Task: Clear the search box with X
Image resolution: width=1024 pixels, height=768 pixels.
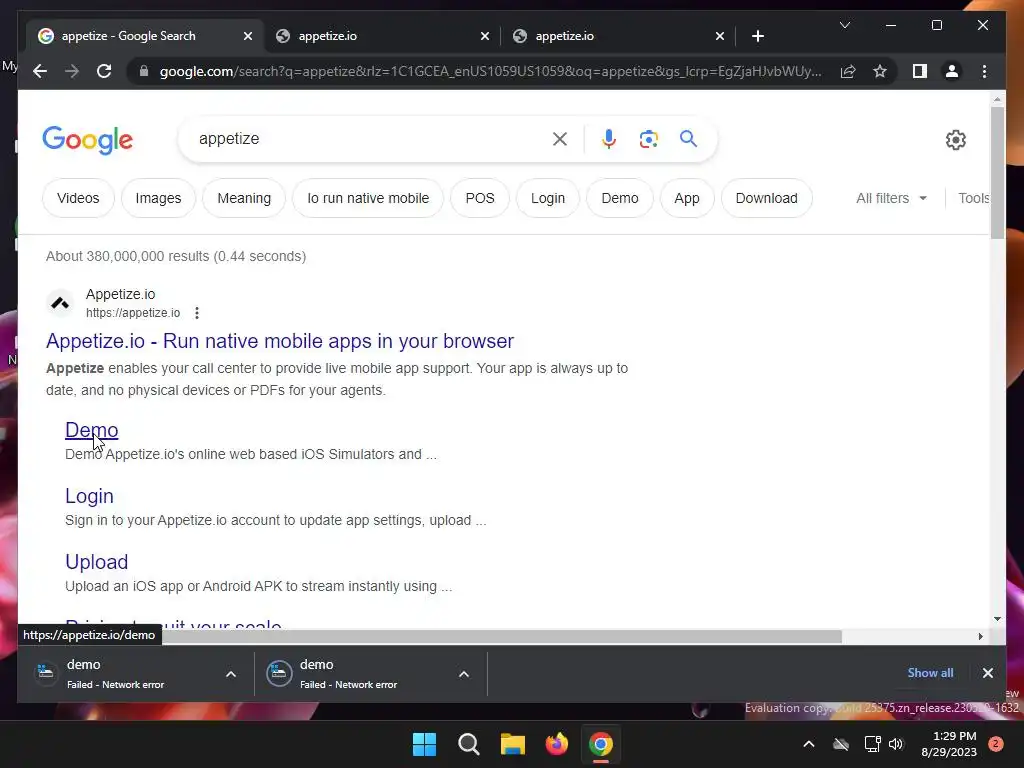Action: click(560, 139)
